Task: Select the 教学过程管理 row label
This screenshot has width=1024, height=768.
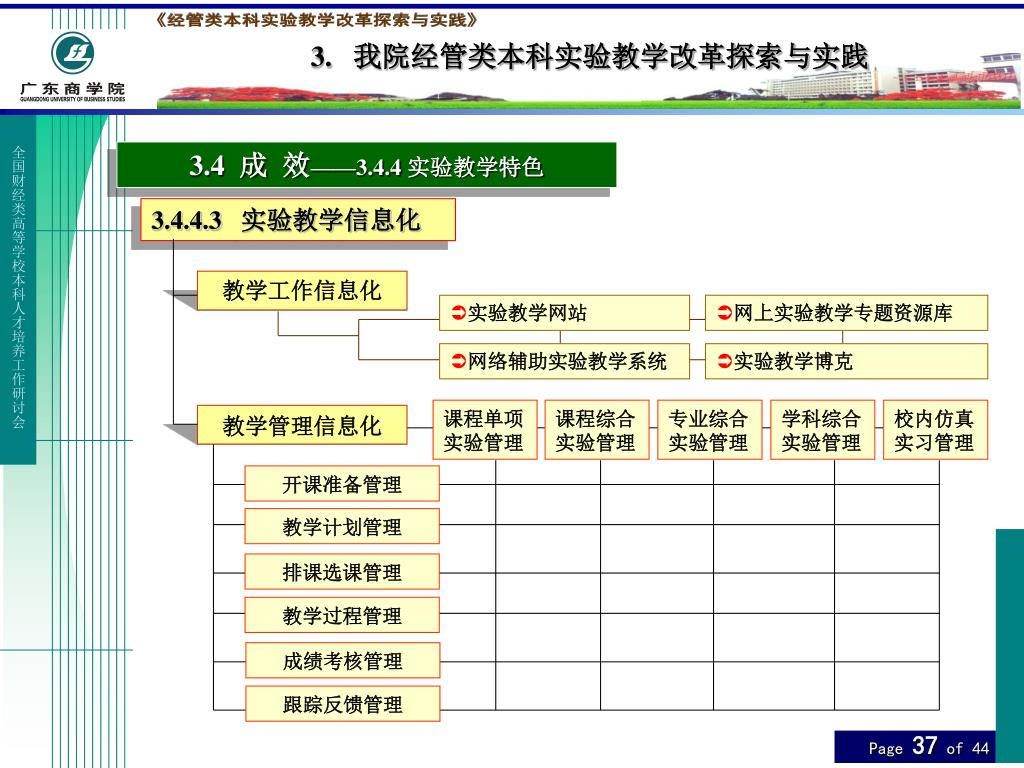Action: pos(342,615)
